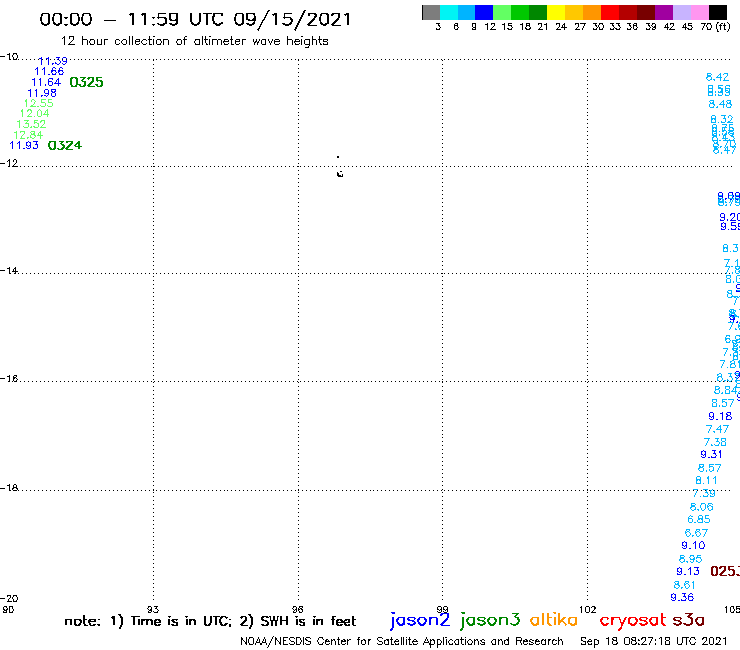Click wave height value 11.64
This screenshot has height=650, width=740.
46,82
